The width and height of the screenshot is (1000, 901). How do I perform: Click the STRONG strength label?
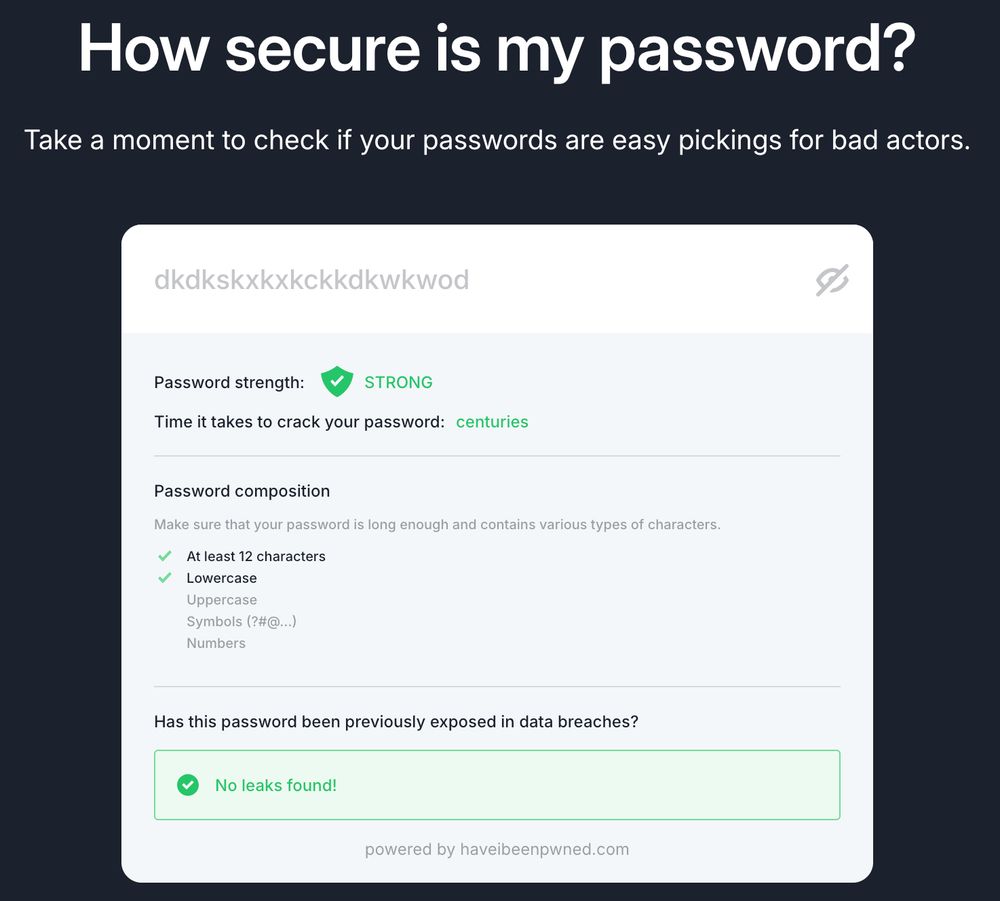398,382
